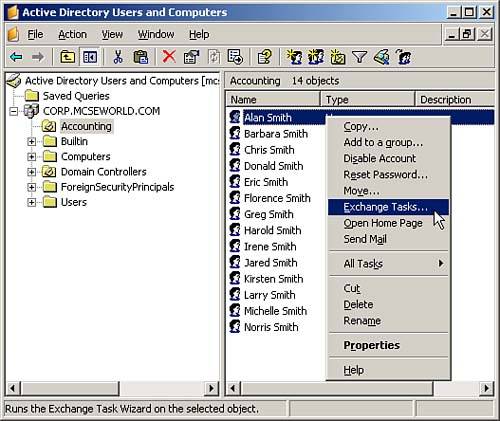The width and height of the screenshot is (500, 421).
Task: Collapse the CORP.MCSEWORLD.COM domain node
Action: pos(14,111)
